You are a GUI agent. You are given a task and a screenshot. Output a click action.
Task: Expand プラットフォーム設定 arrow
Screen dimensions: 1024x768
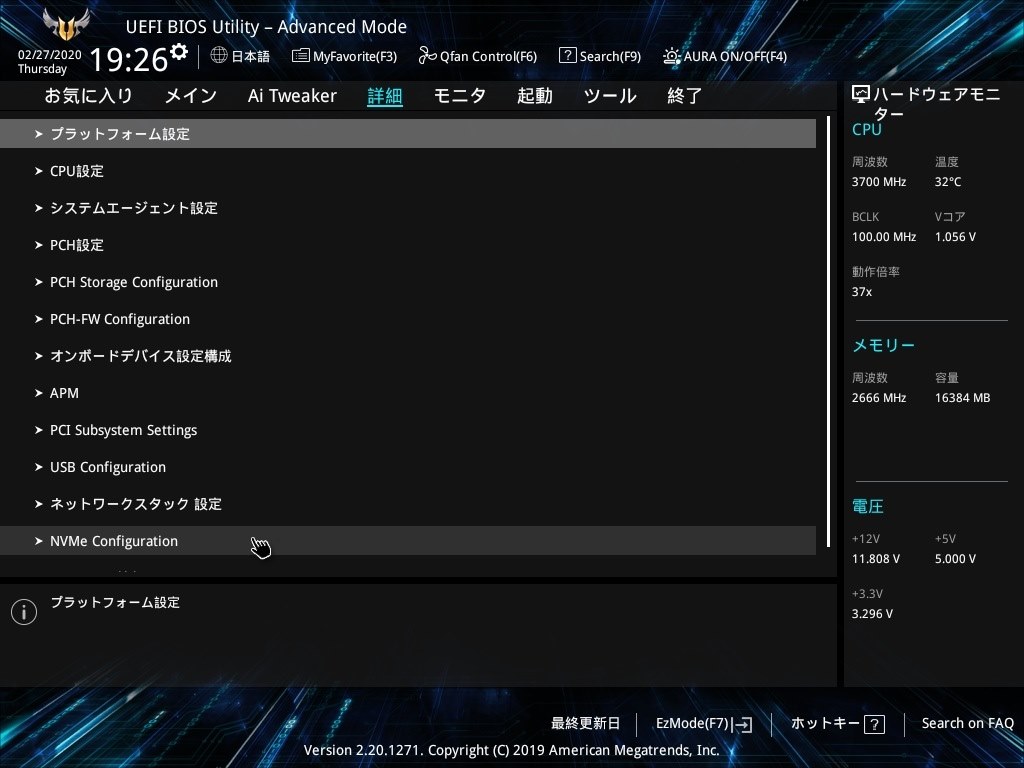coord(39,134)
